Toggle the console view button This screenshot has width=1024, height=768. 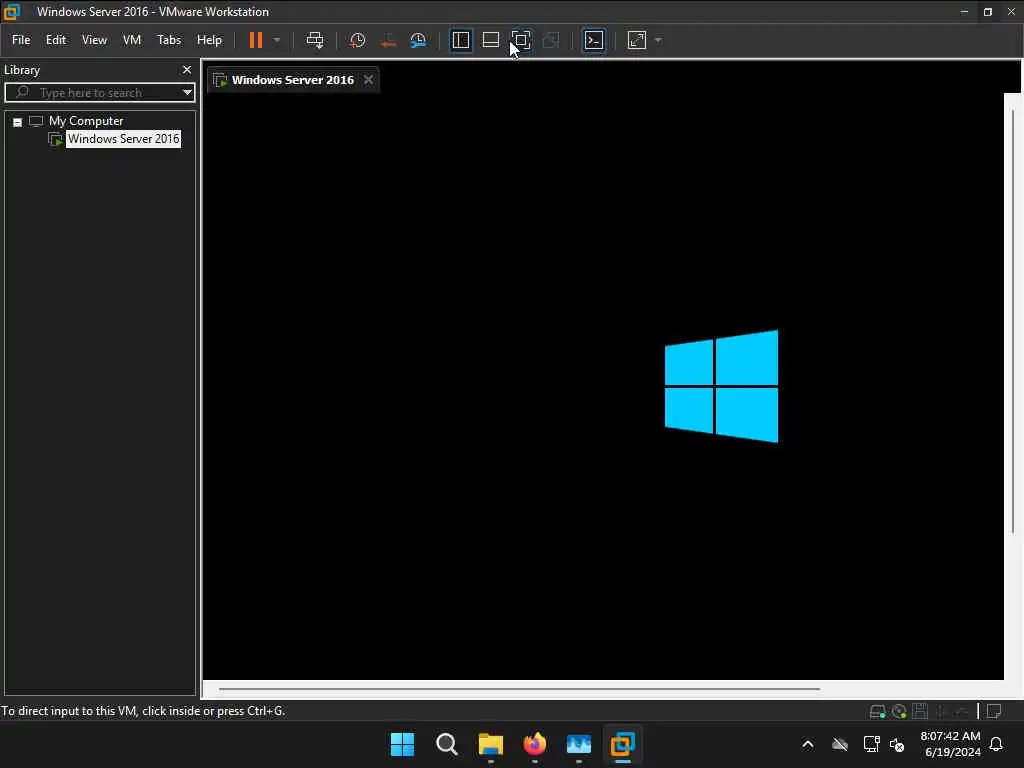(594, 40)
